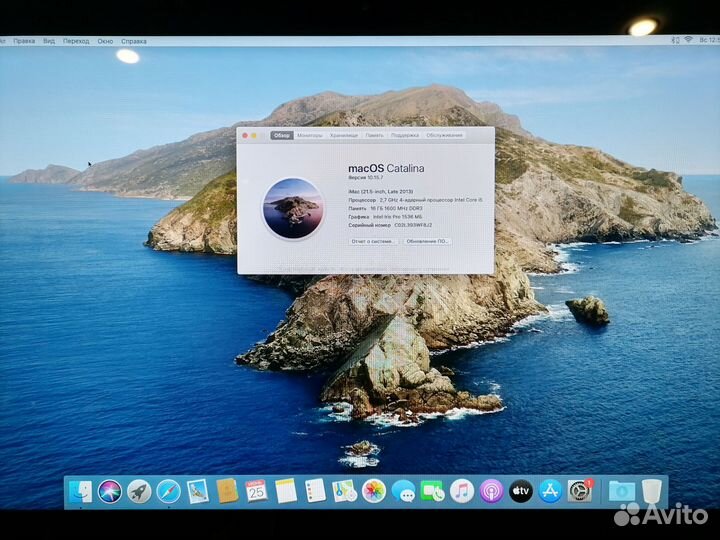
Task: Open Trash in the Dock
Action: pos(652,491)
